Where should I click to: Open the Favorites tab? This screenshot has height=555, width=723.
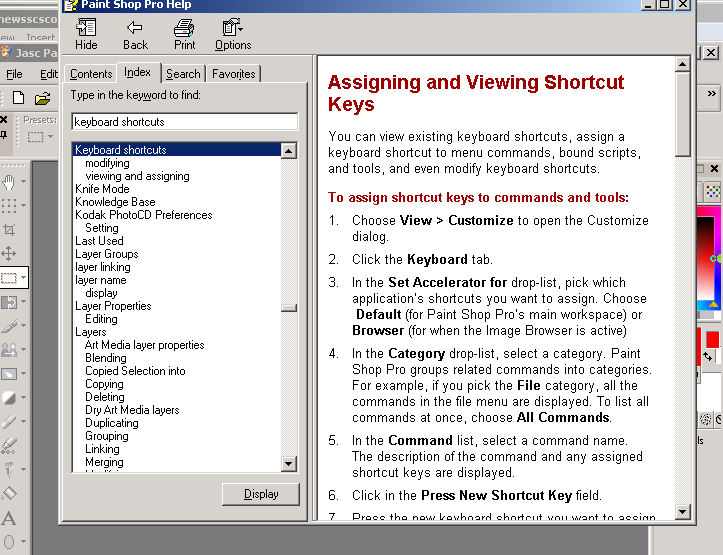(x=233, y=74)
